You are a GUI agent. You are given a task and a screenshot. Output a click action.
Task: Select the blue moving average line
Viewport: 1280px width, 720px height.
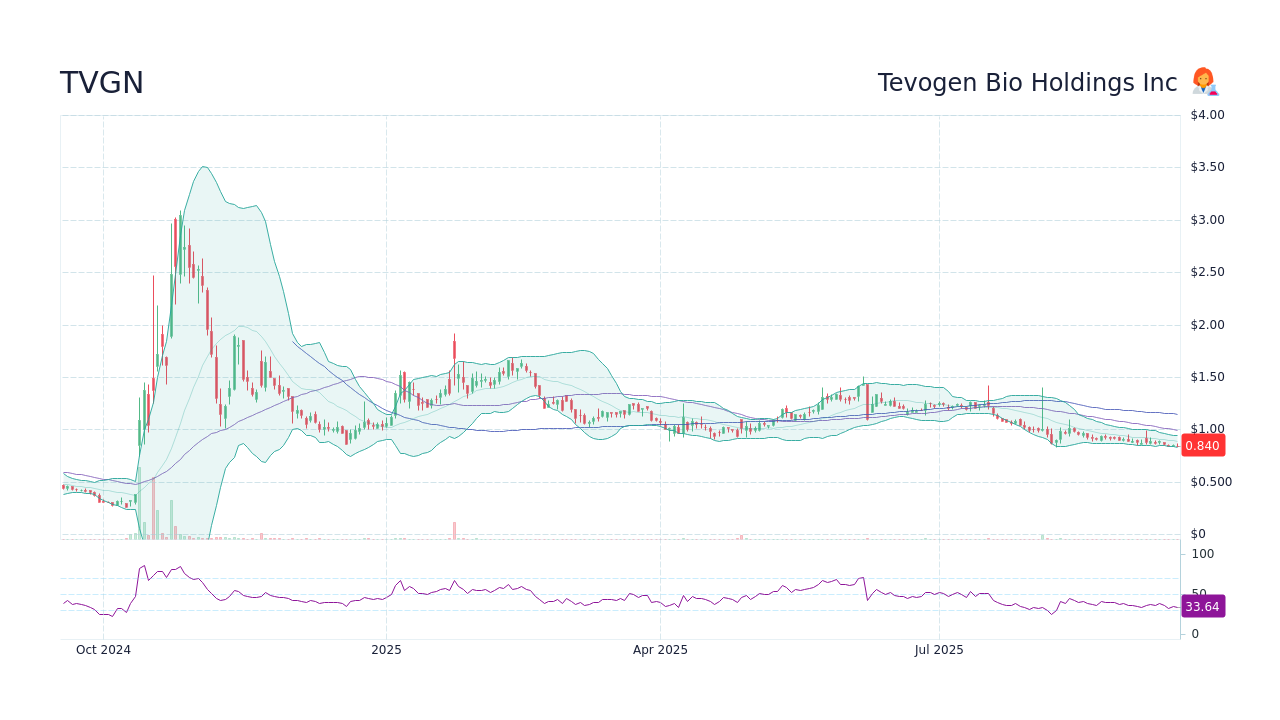pyautogui.click(x=600, y=425)
